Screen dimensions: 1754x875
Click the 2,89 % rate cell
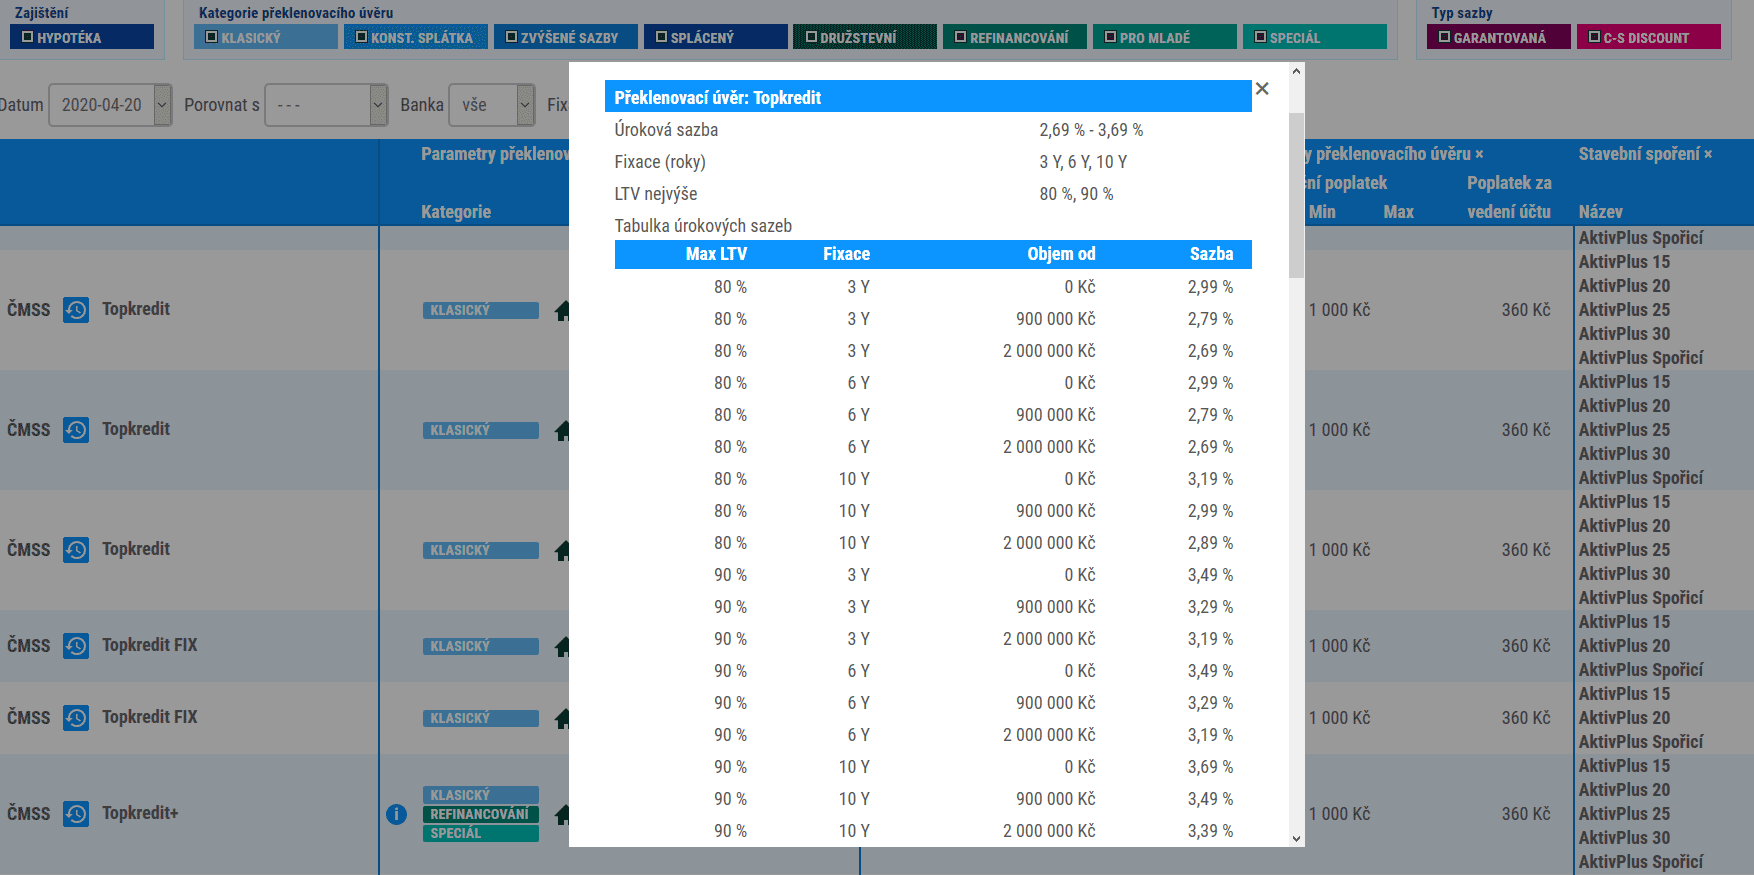(x=1210, y=543)
